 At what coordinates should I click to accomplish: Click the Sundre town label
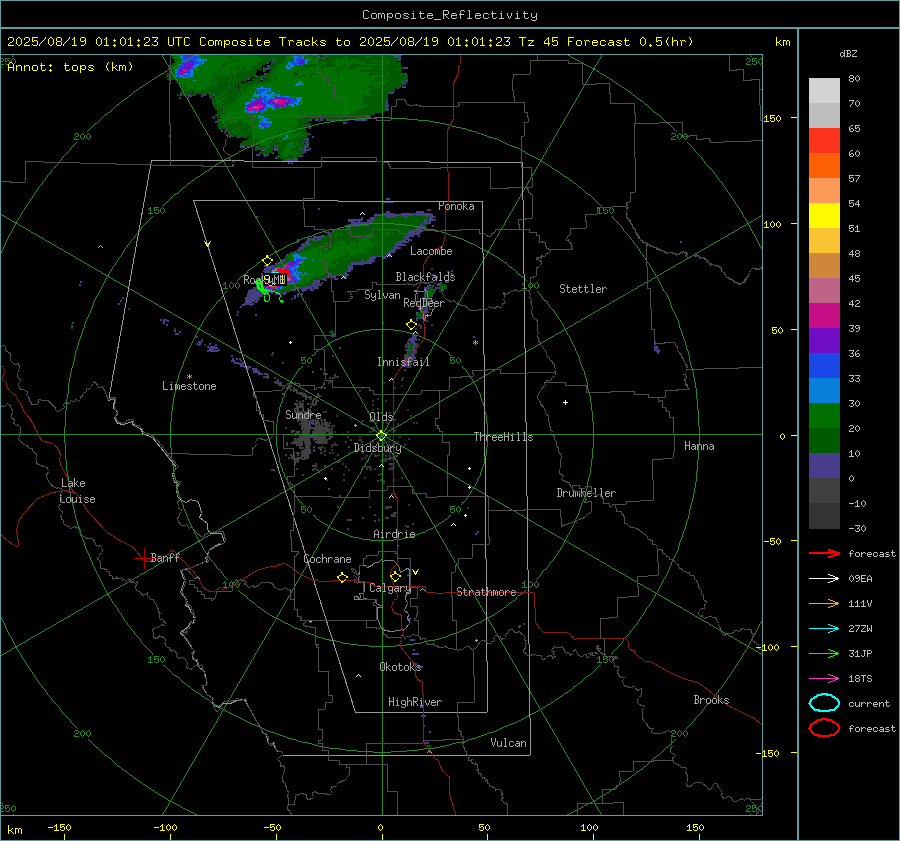(x=303, y=414)
